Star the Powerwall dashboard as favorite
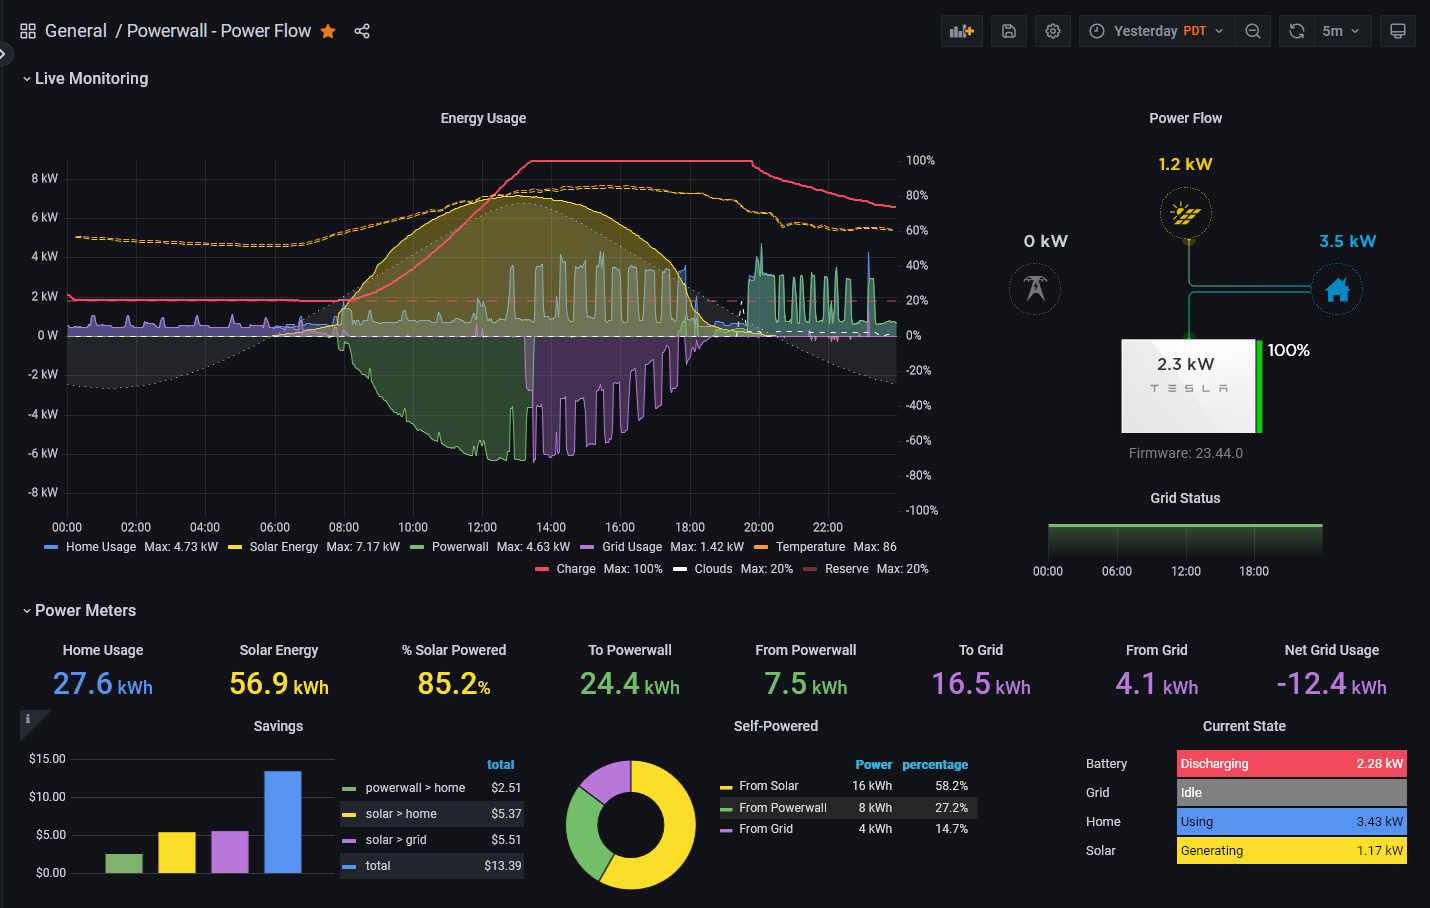The image size is (1430, 908). coord(328,31)
